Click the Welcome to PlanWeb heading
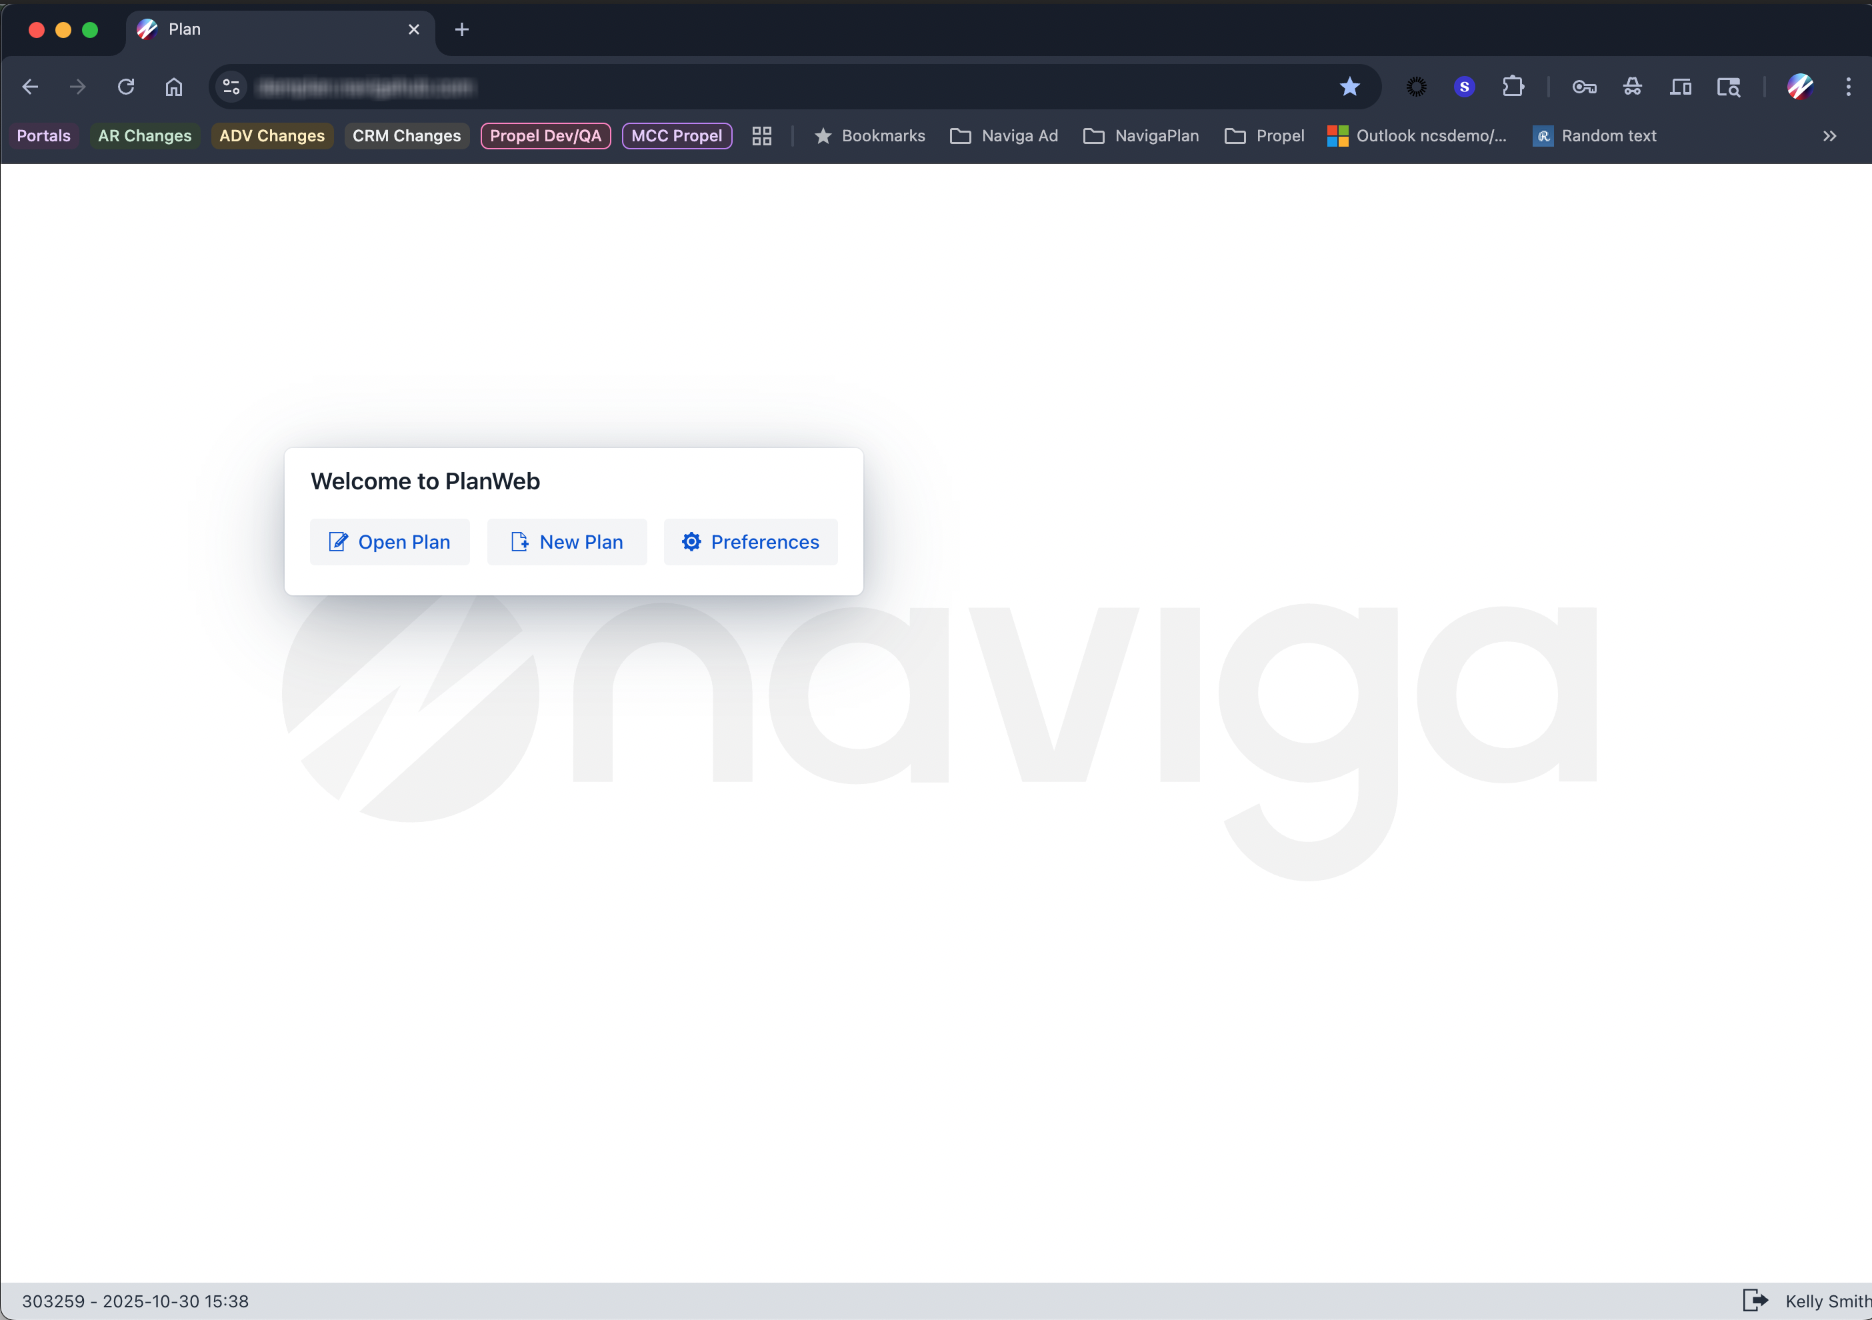Image resolution: width=1872 pixels, height=1320 pixels. (425, 481)
